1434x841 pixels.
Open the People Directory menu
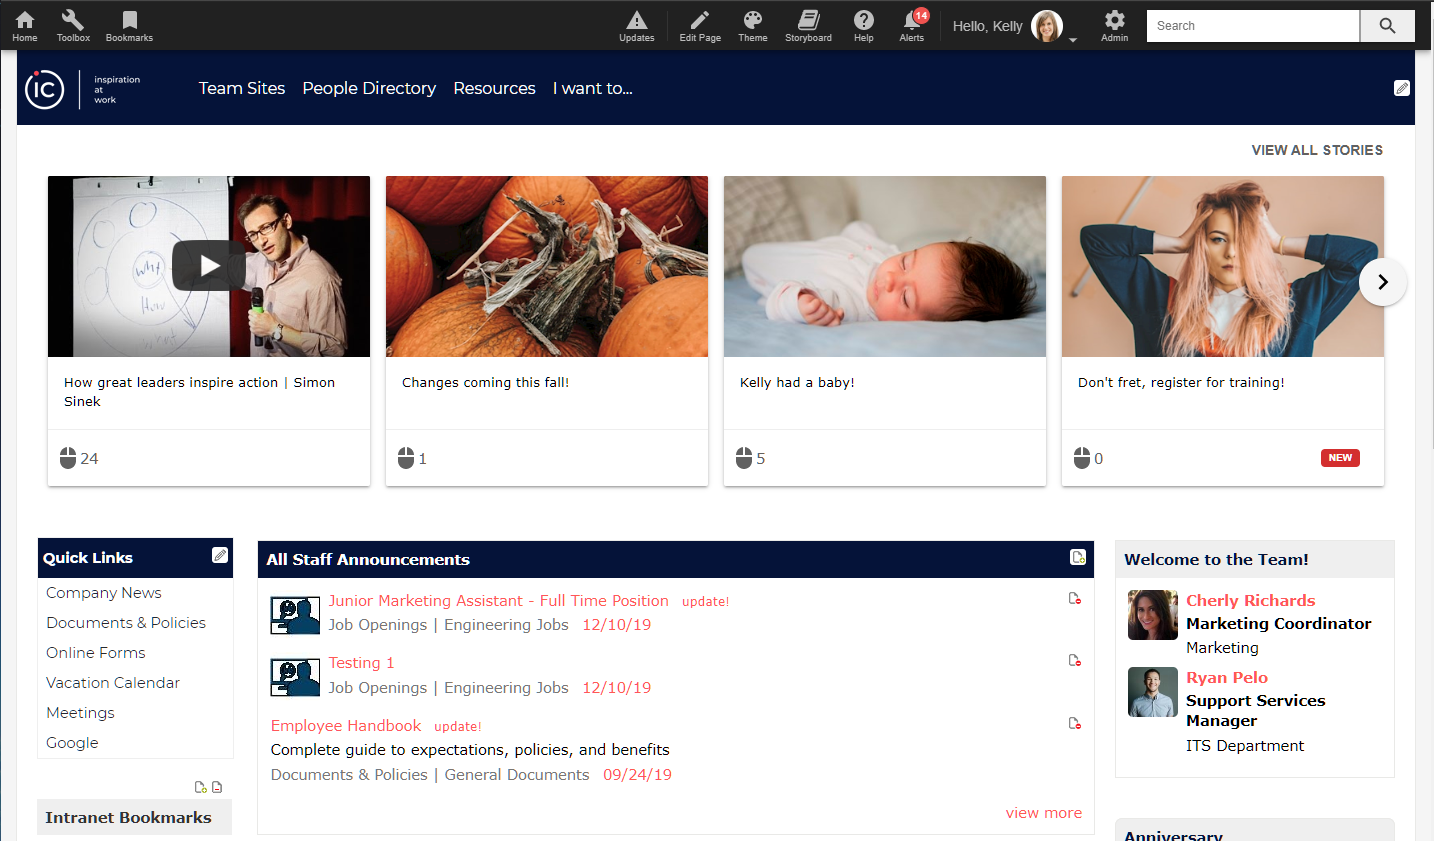369,88
